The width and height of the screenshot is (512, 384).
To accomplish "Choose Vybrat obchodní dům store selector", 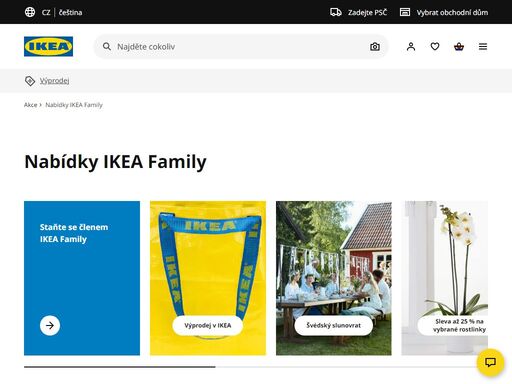I will coord(452,13).
